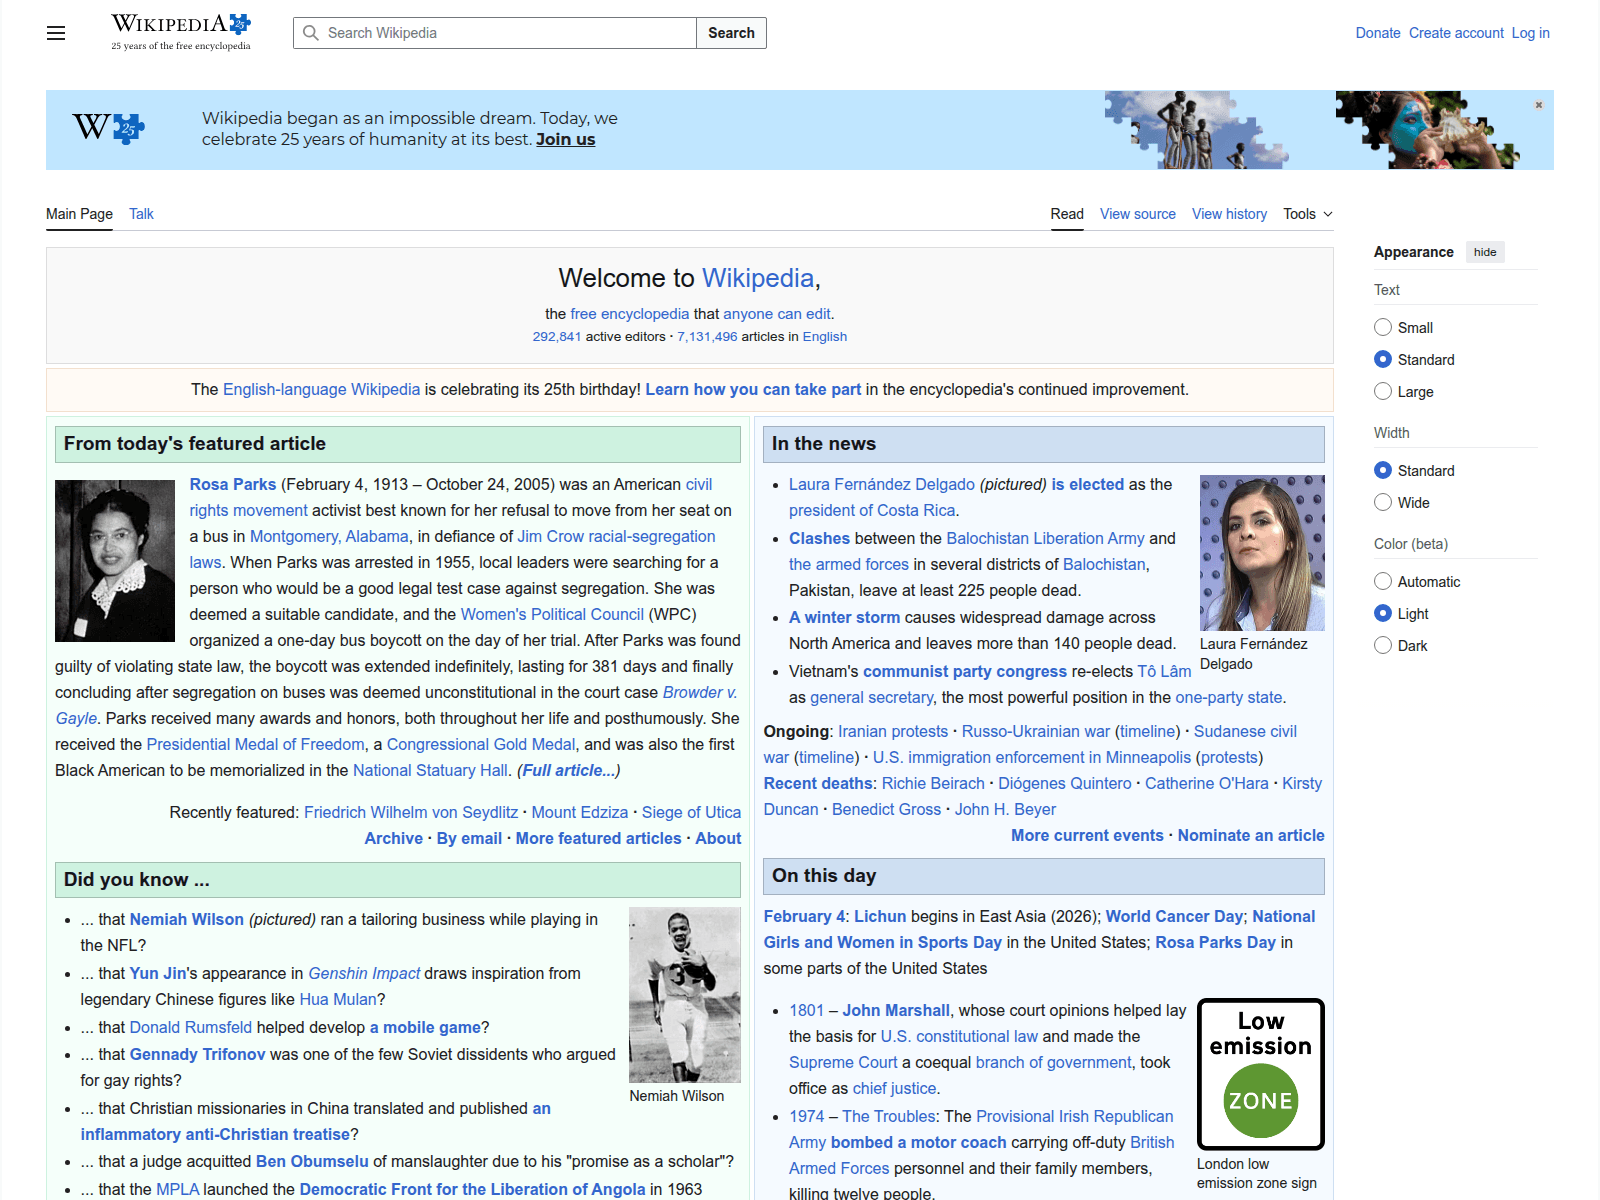This screenshot has width=1600, height=1200.
Task: Click the Donate link
Action: tap(1378, 33)
